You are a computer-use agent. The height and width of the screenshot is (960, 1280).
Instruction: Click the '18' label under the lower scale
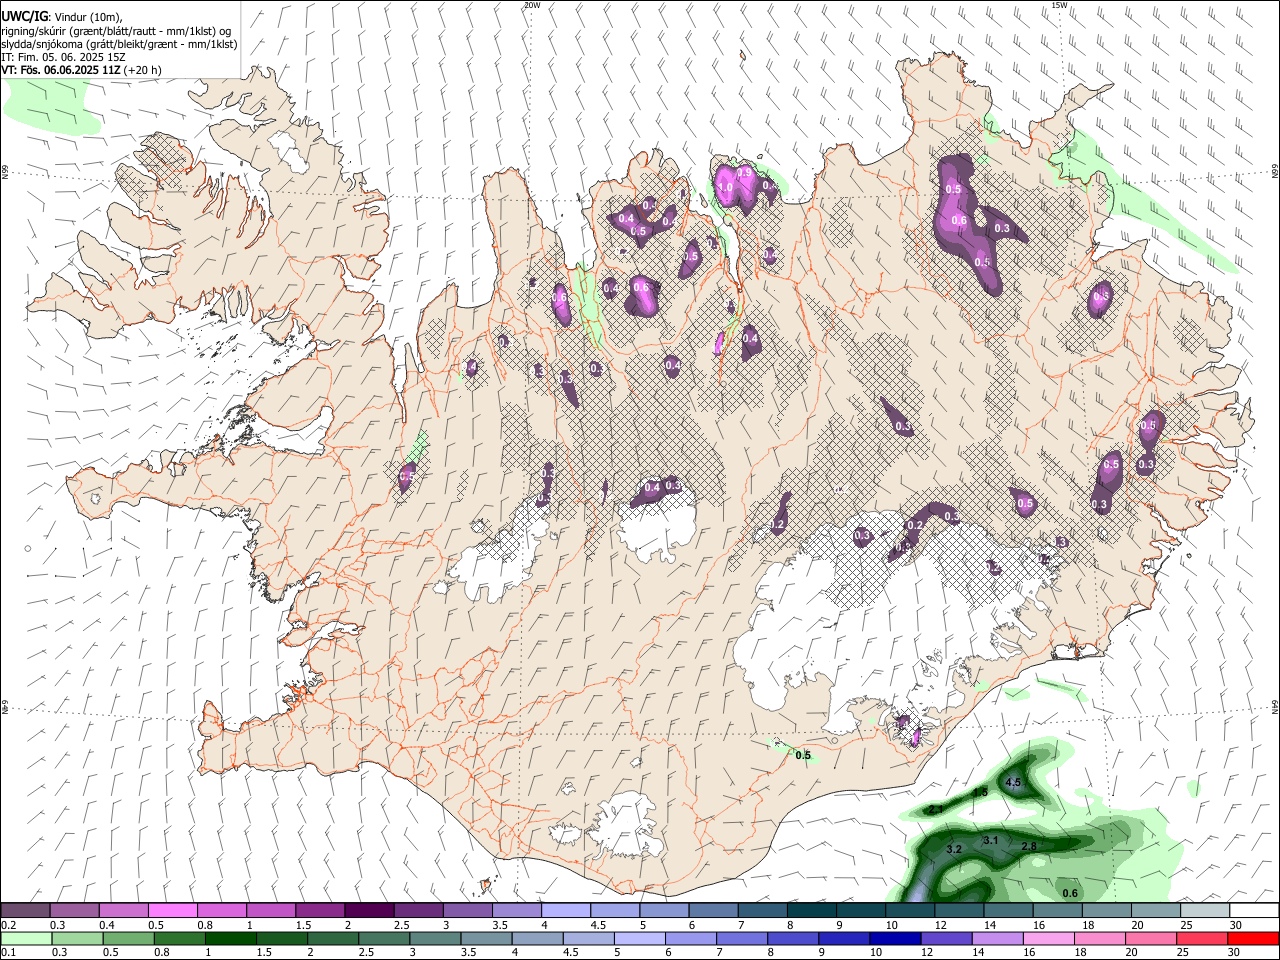pyautogui.click(x=1079, y=953)
